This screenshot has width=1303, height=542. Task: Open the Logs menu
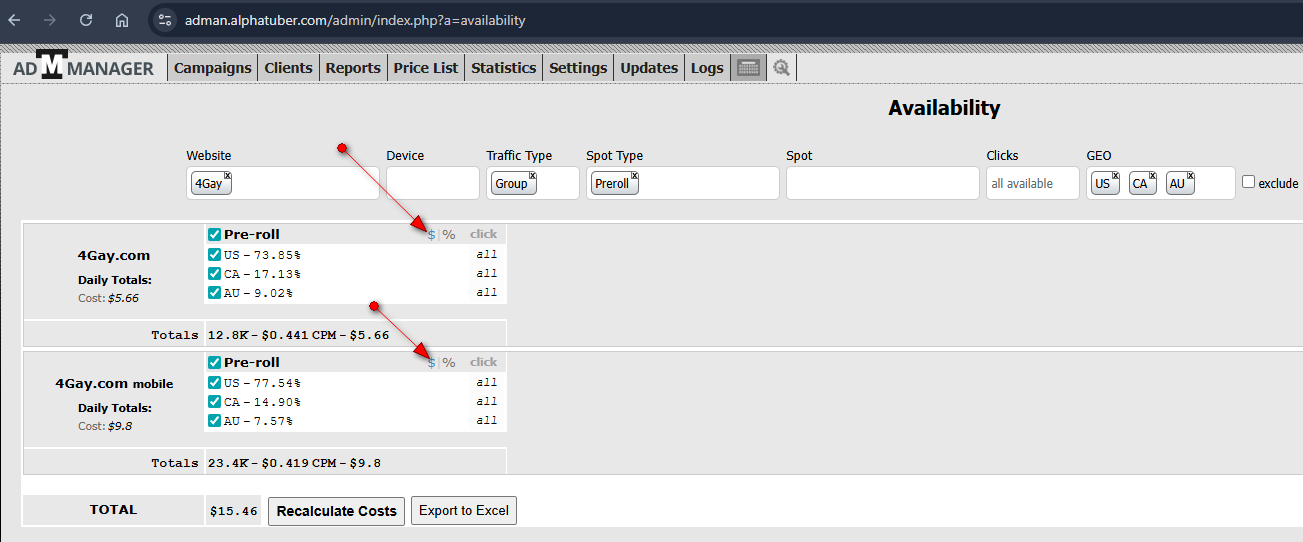(x=707, y=68)
